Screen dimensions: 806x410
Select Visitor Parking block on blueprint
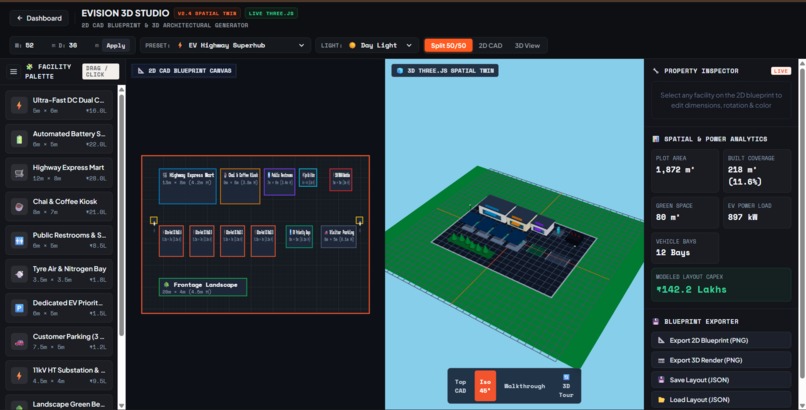point(339,236)
